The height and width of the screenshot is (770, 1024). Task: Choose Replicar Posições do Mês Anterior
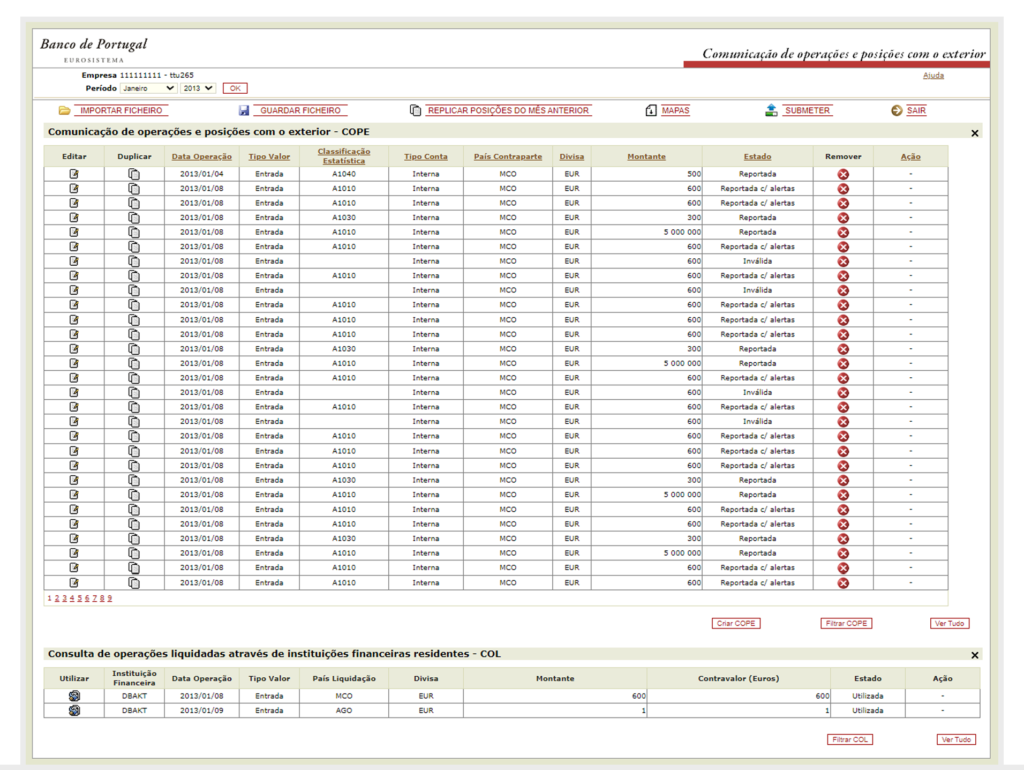pos(508,110)
